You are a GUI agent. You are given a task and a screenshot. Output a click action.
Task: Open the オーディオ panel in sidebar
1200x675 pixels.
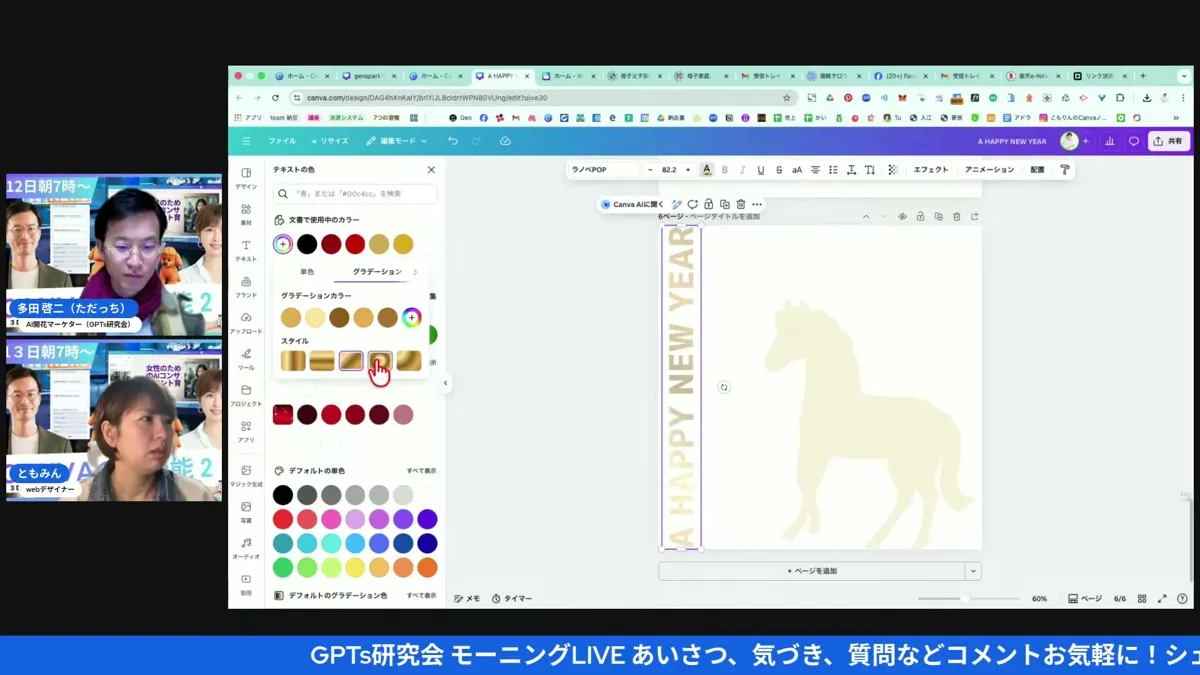[246, 548]
